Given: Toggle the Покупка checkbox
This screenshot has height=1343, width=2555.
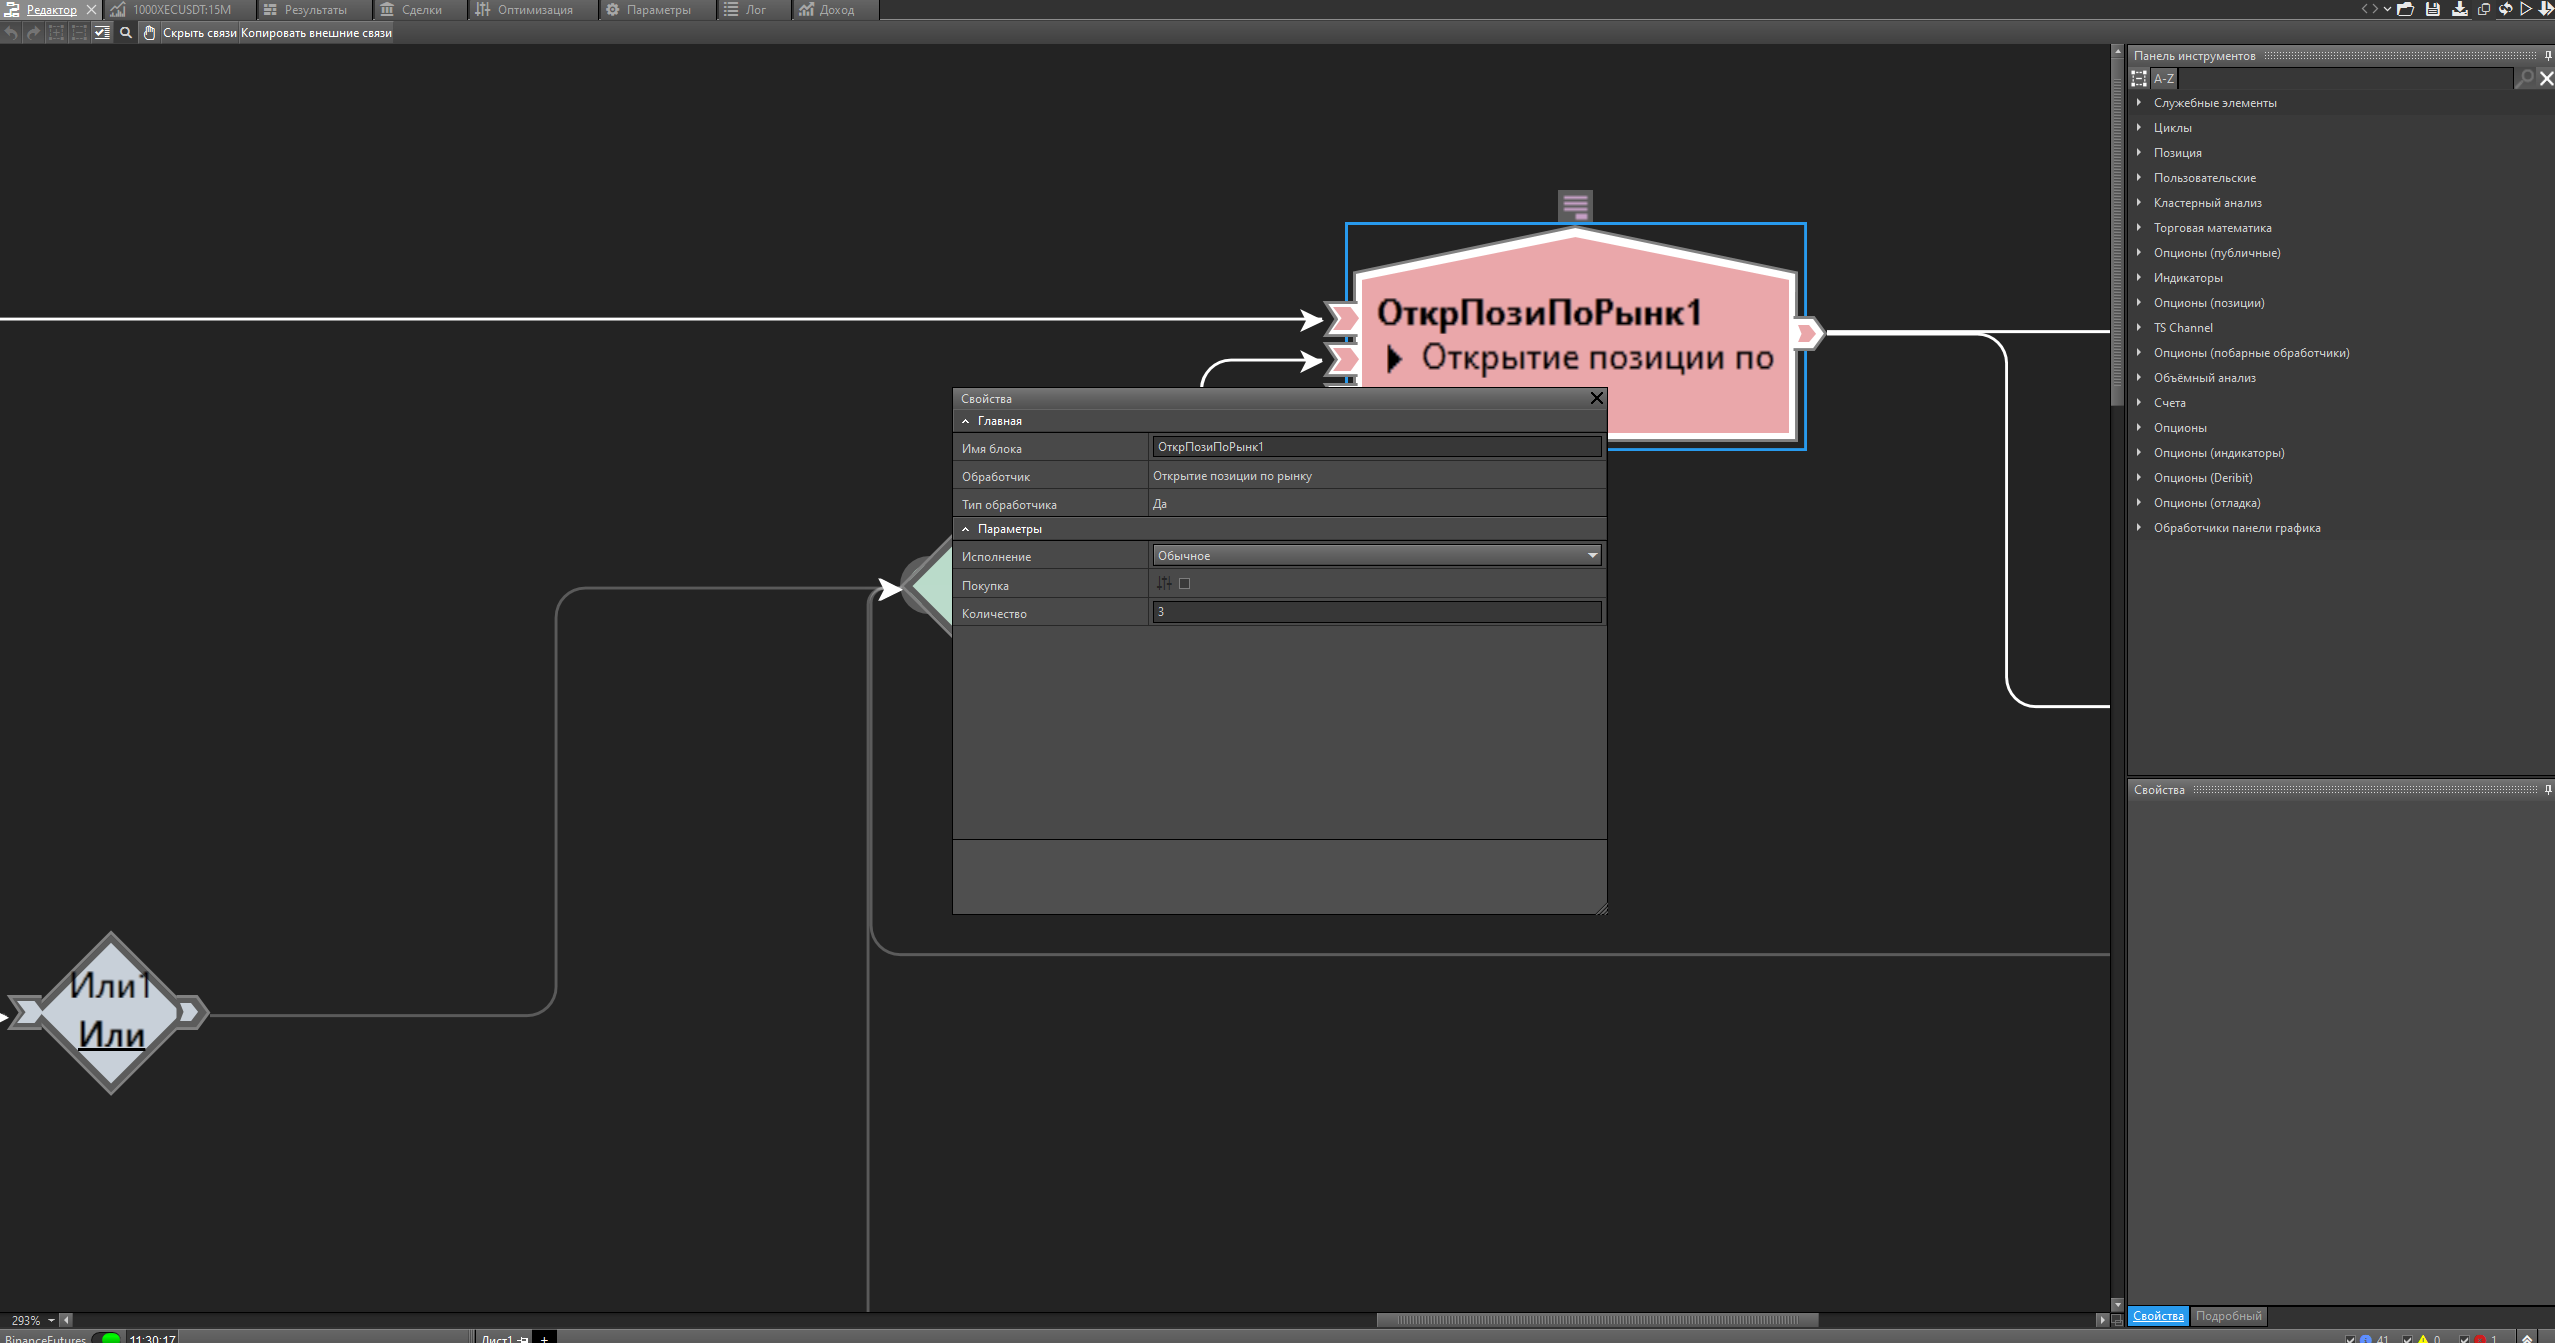Looking at the screenshot, I should pos(1184,584).
